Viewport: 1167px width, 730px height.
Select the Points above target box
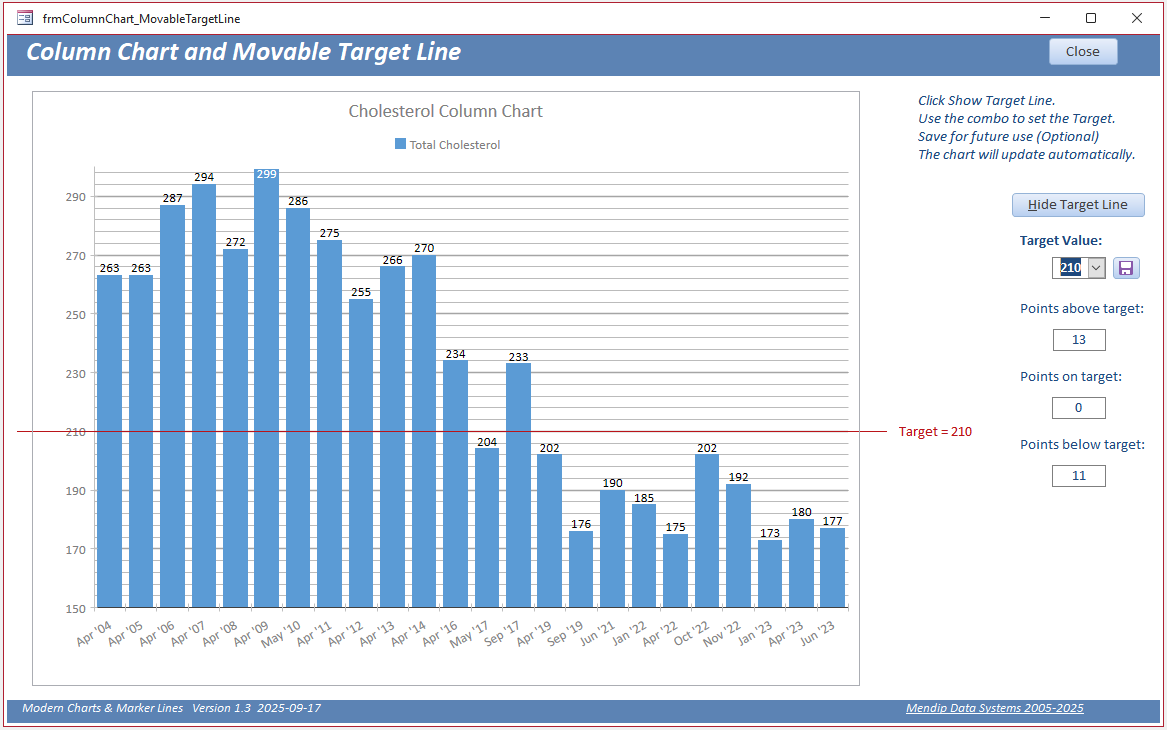[1078, 339]
